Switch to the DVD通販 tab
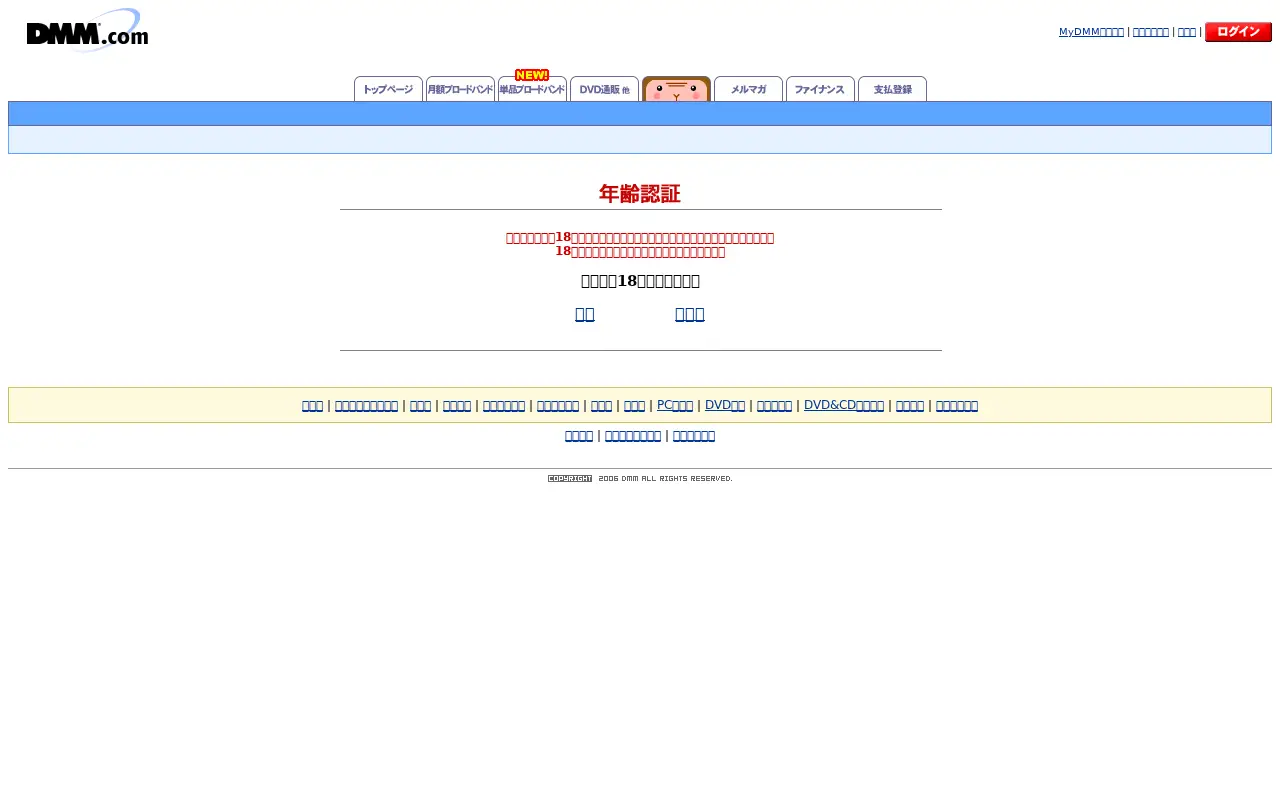Viewport: 1280px width, 800px height. tap(604, 89)
